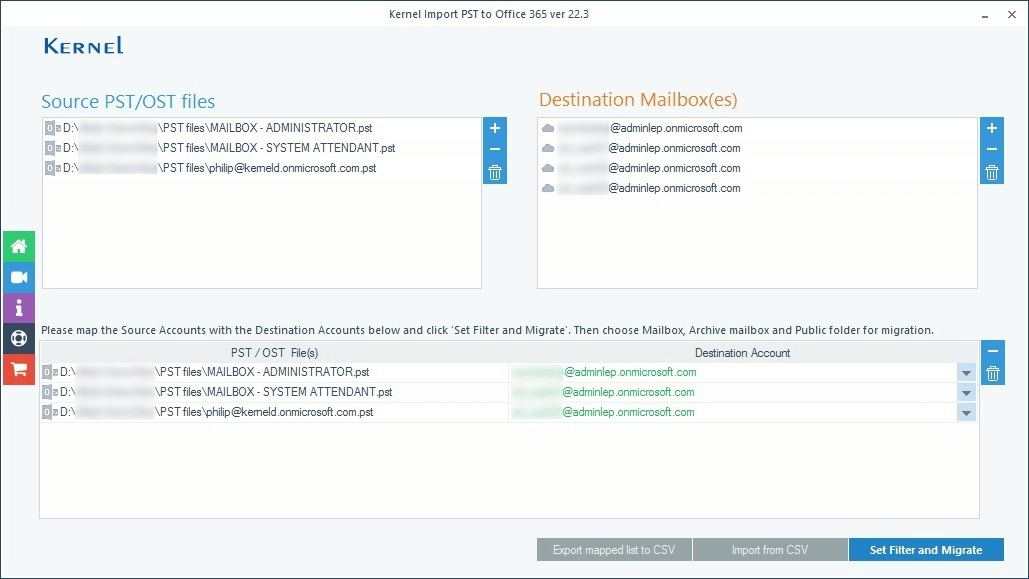
Task: Delete all destination mailboxes with the trash icon
Action: (x=992, y=173)
